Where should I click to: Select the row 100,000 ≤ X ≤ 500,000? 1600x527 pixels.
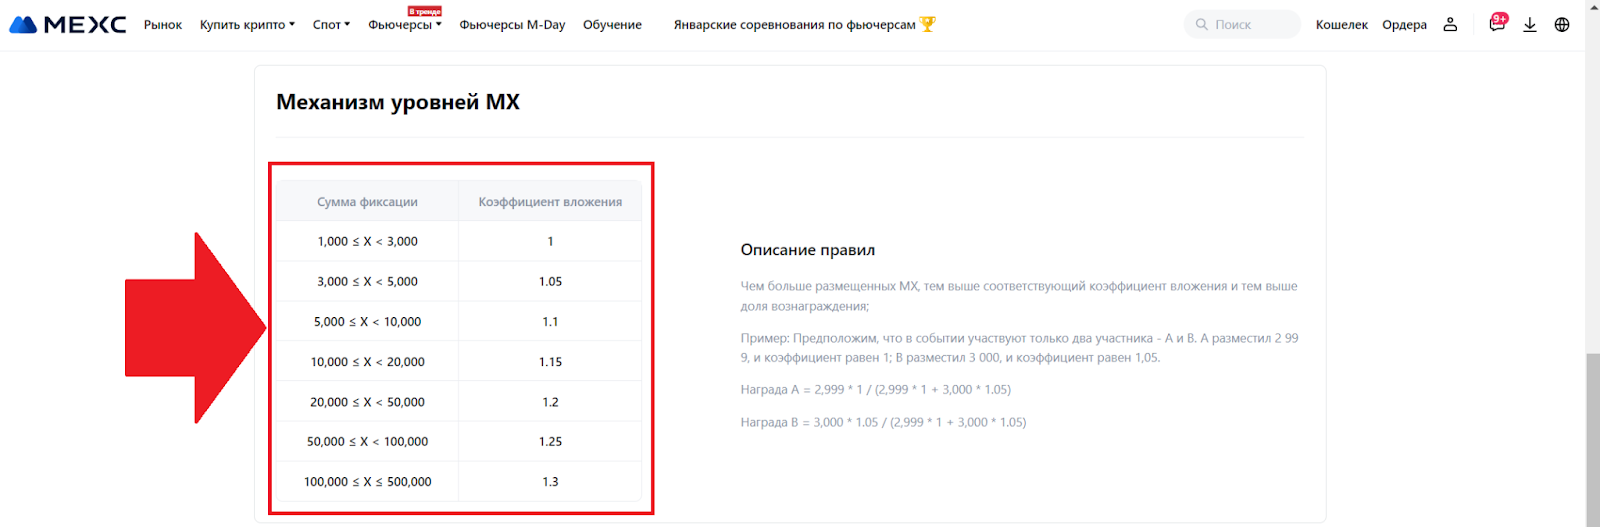click(x=459, y=481)
